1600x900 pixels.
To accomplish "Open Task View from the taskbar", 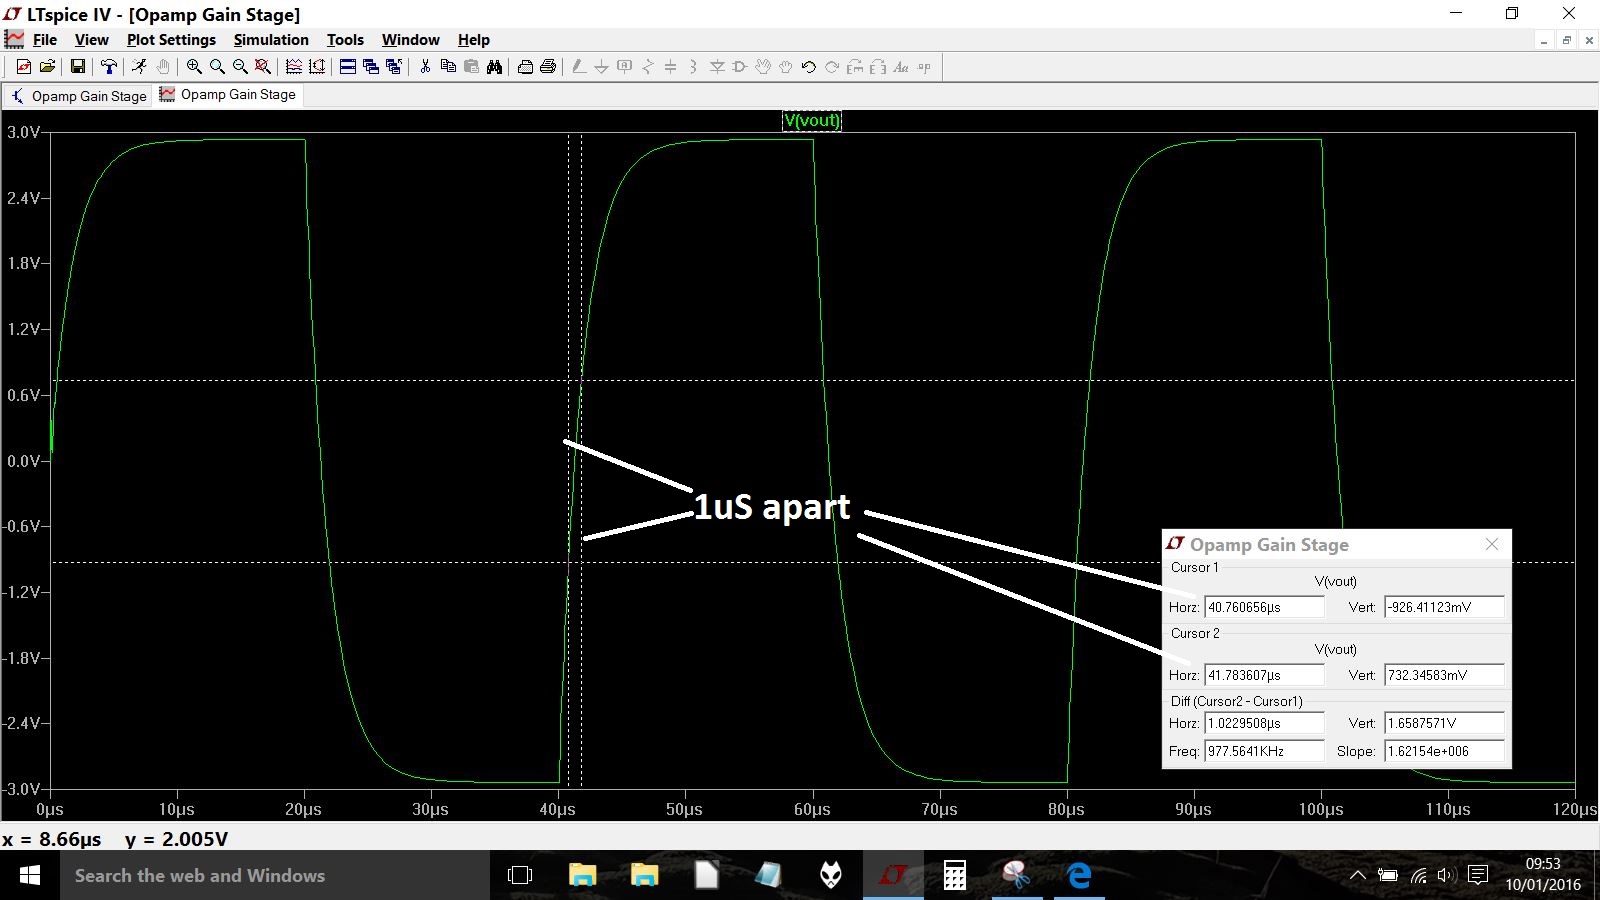I will 520,875.
